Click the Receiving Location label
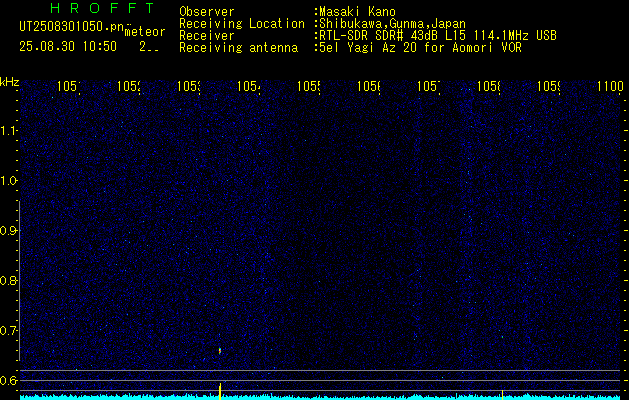Screen dimensions: 629x400 coord(242,24)
